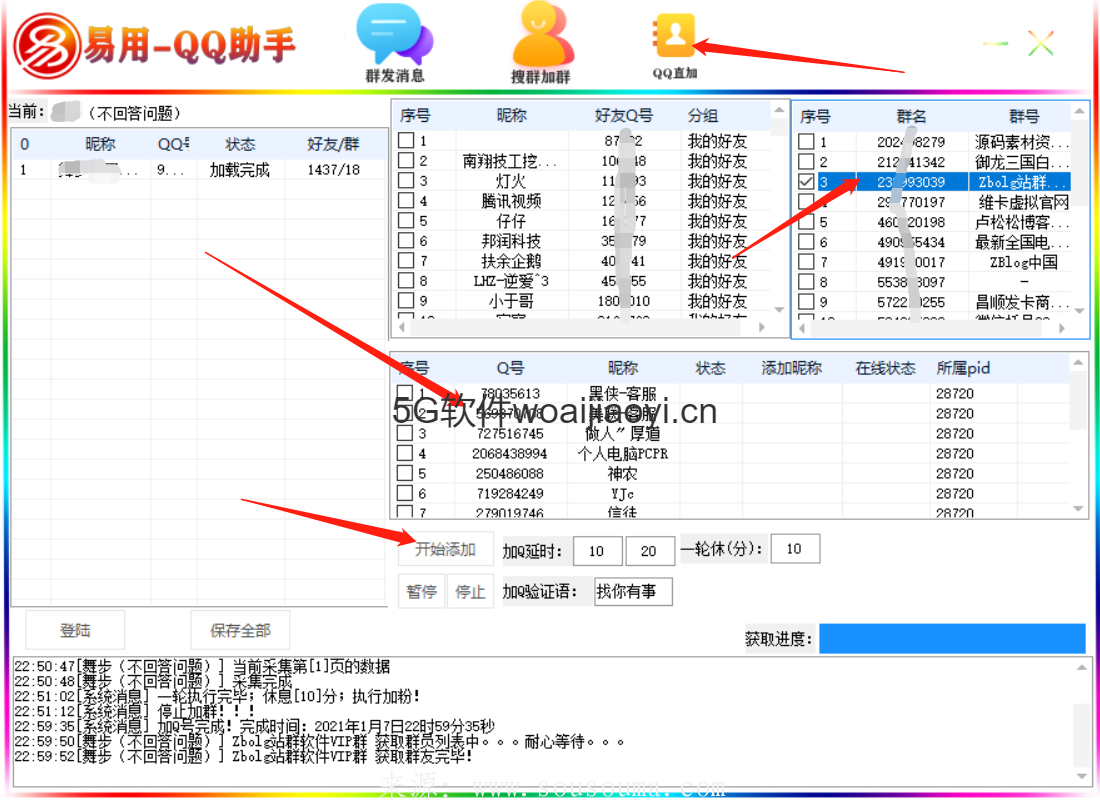Click scroll-up arrow of member list
Image resolution: width=1100 pixels, height=800 pixels.
pos(1078,362)
